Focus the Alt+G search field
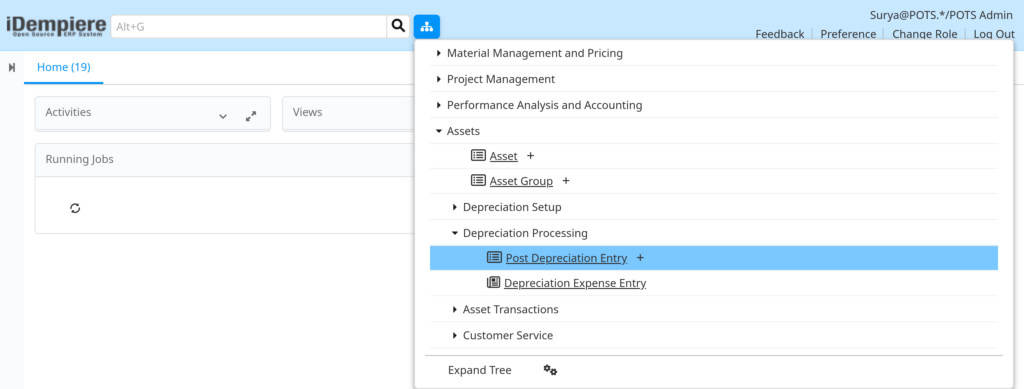Screen dimensions: 1024x389 coord(249,26)
